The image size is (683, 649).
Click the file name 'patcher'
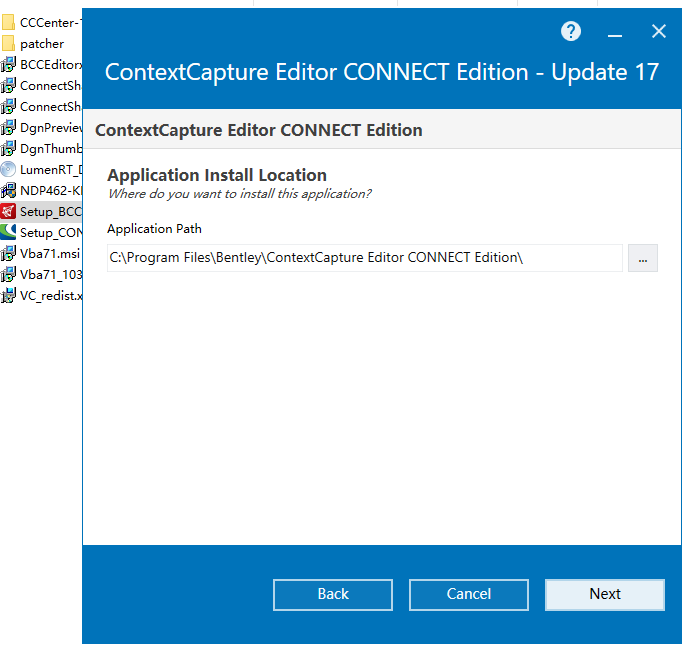pos(42,44)
